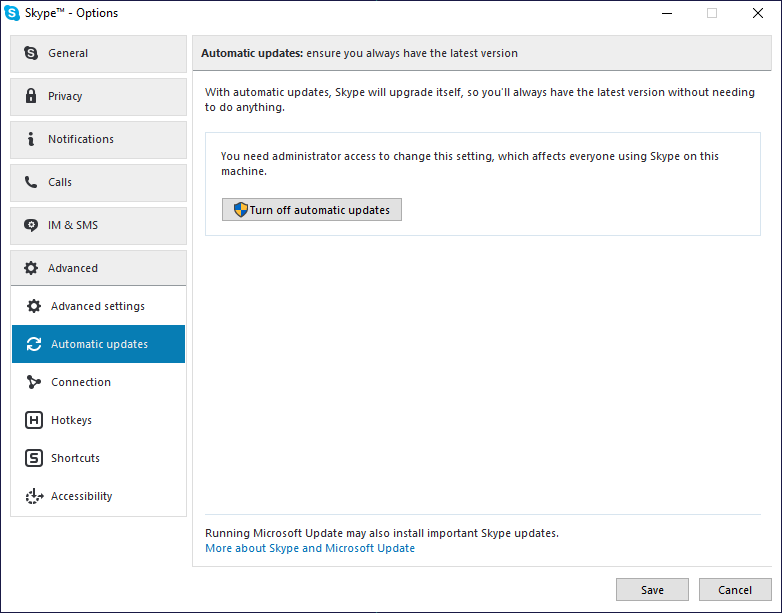The height and width of the screenshot is (613, 782).
Task: Open More about Skype and Microsoft Update link
Action: coord(310,548)
